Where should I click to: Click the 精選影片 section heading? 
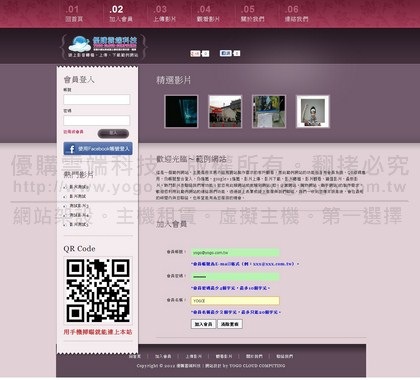click(174, 80)
